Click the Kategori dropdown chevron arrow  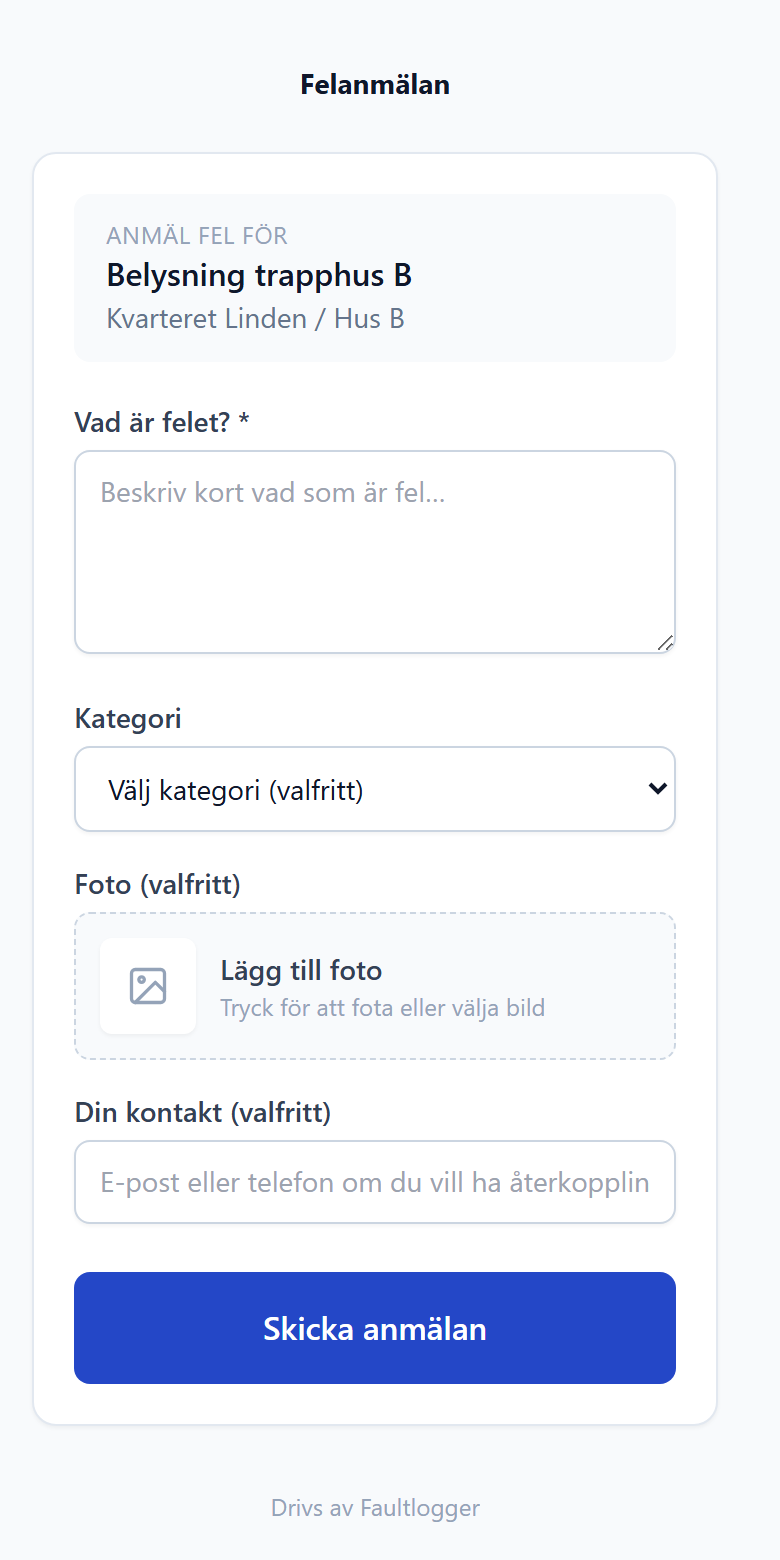[x=657, y=789]
